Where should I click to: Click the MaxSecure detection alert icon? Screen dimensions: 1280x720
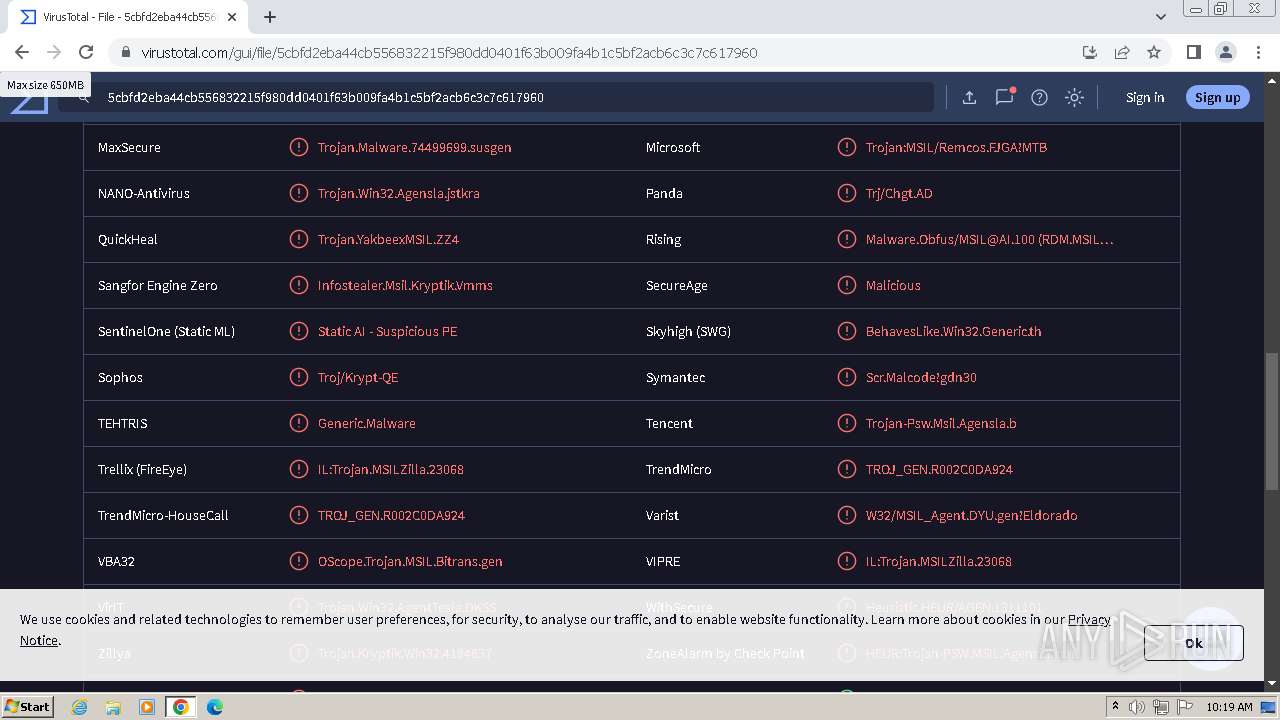coord(298,147)
